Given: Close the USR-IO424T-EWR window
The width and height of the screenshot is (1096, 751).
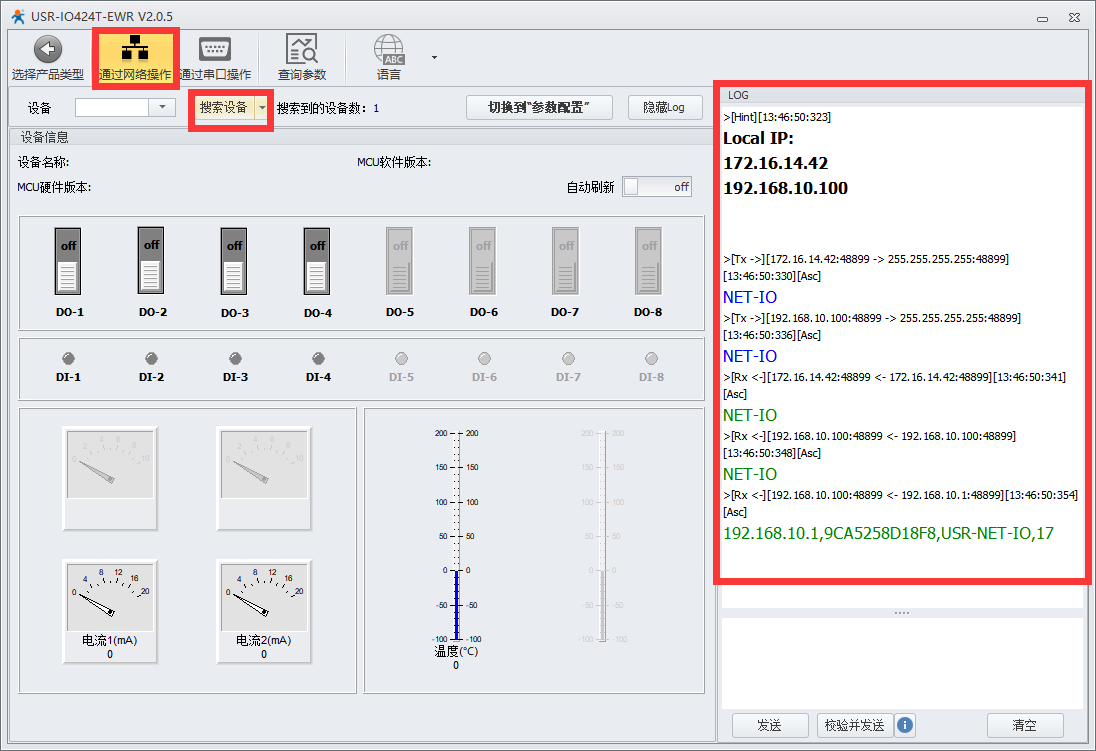Looking at the screenshot, I should point(1074,17).
